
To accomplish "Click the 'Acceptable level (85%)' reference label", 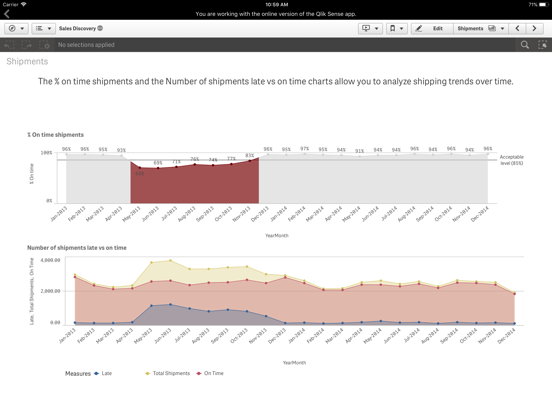I will [x=512, y=160].
